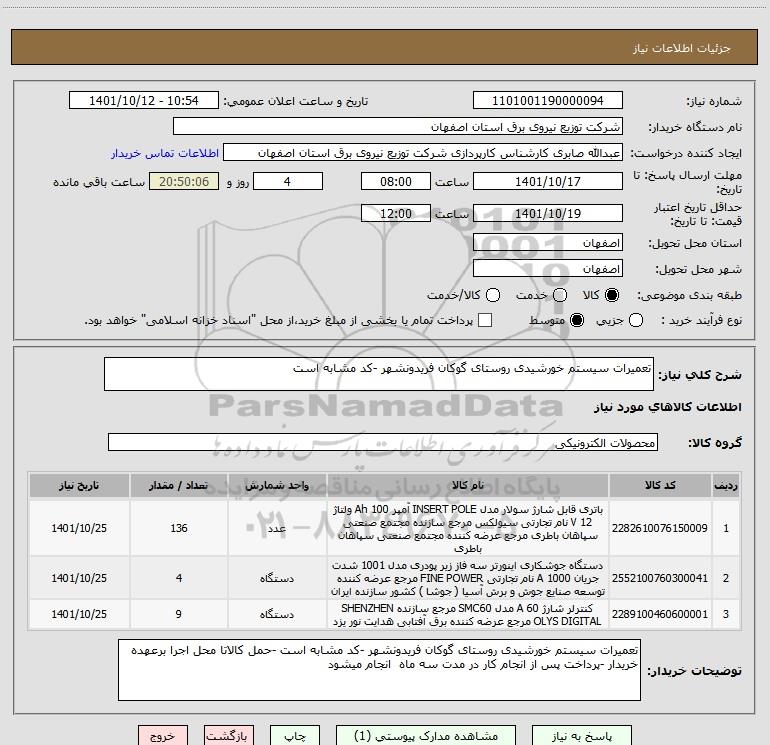Select the کد کالا column header
770x745 pixels.
pyautogui.click(x=660, y=485)
